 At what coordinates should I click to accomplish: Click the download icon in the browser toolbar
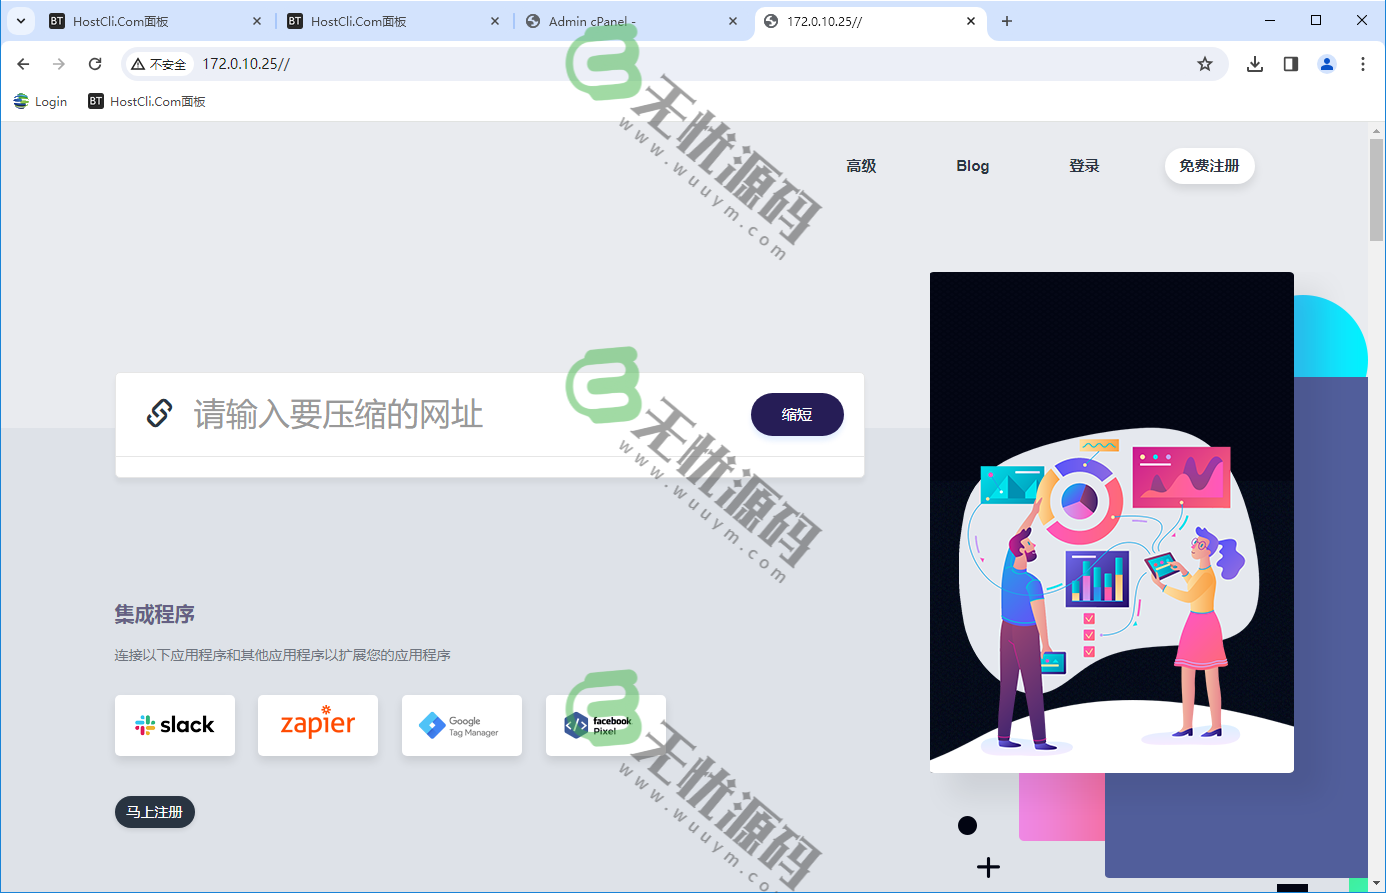coord(1254,63)
